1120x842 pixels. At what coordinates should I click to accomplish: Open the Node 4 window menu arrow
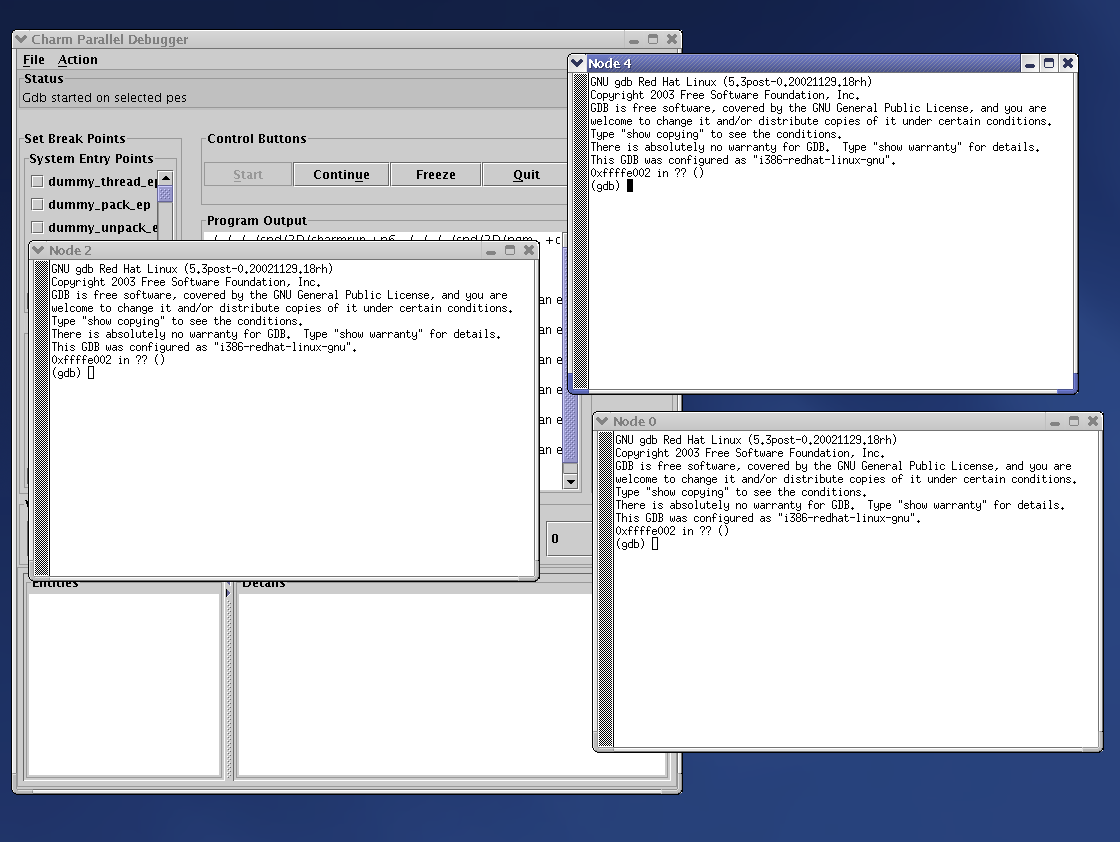coord(577,64)
